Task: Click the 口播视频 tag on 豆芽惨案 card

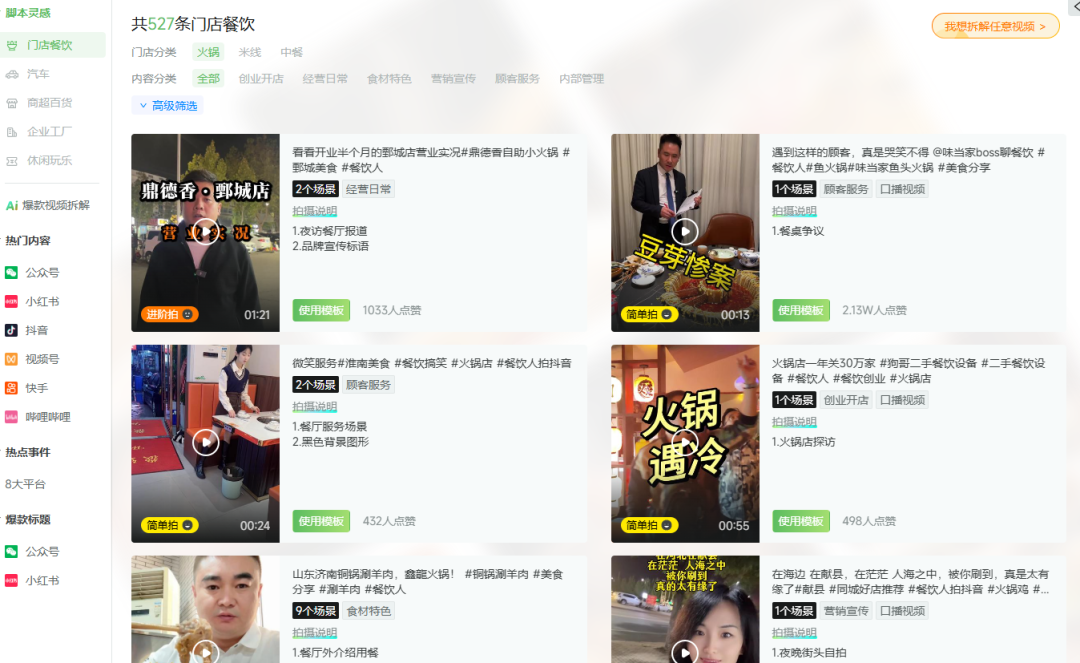Action: 902,189
